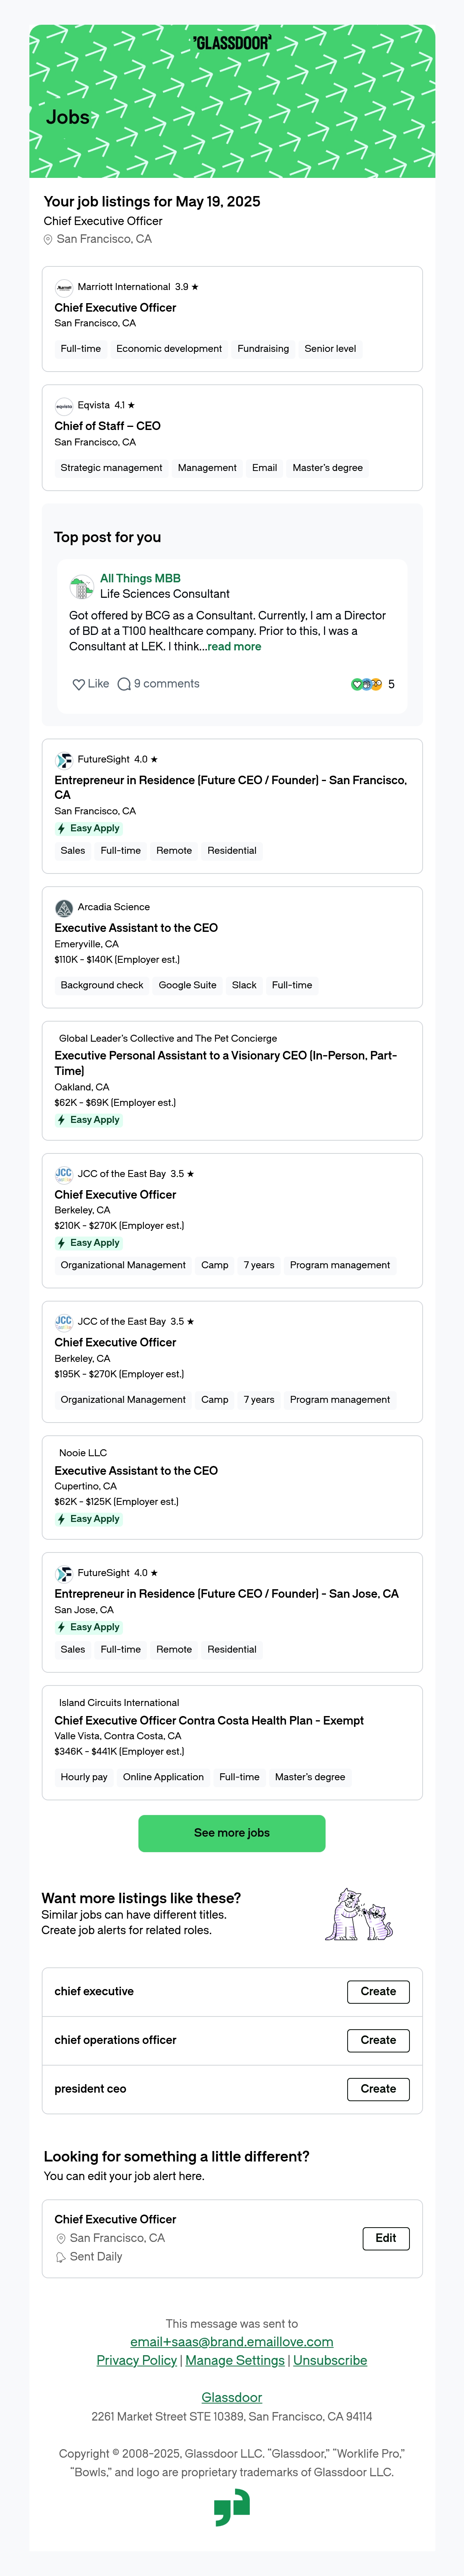Open Marriott Chief Executive Officer listing
The height and width of the screenshot is (2576, 464).
115,308
